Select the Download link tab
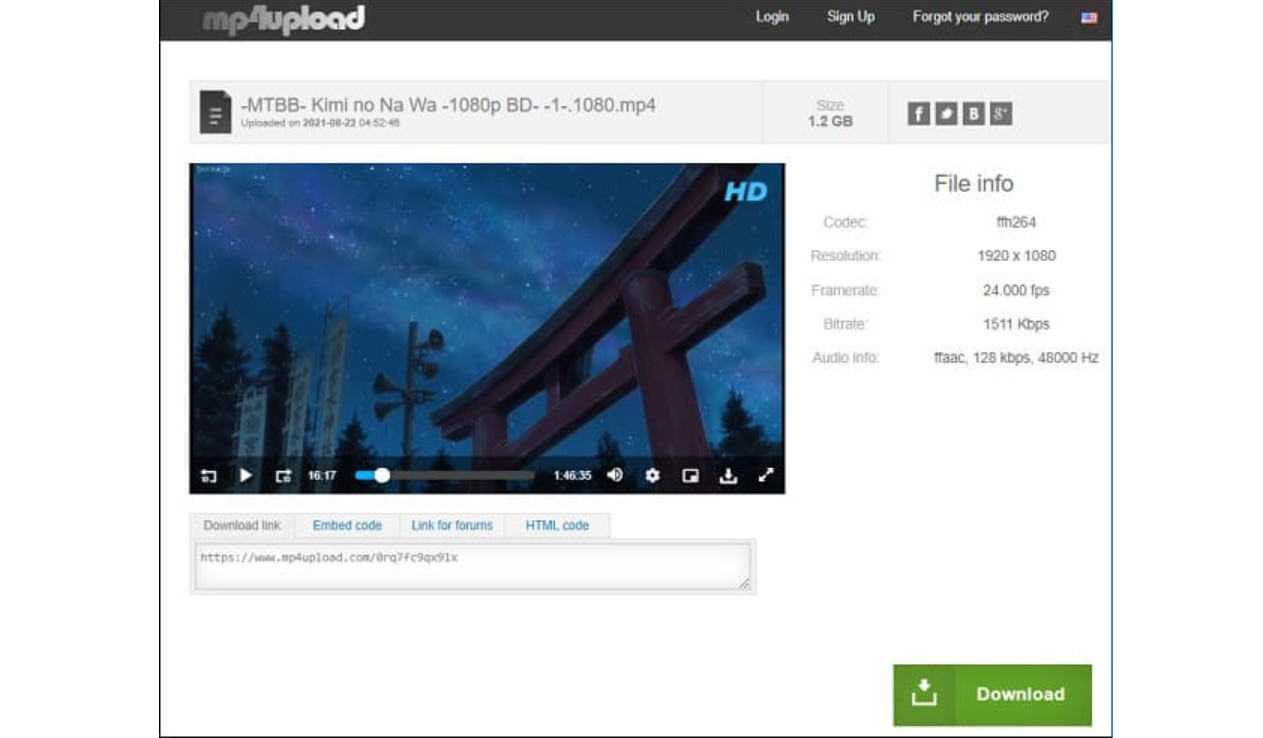Viewport: 1263px width, 738px height. (x=242, y=526)
